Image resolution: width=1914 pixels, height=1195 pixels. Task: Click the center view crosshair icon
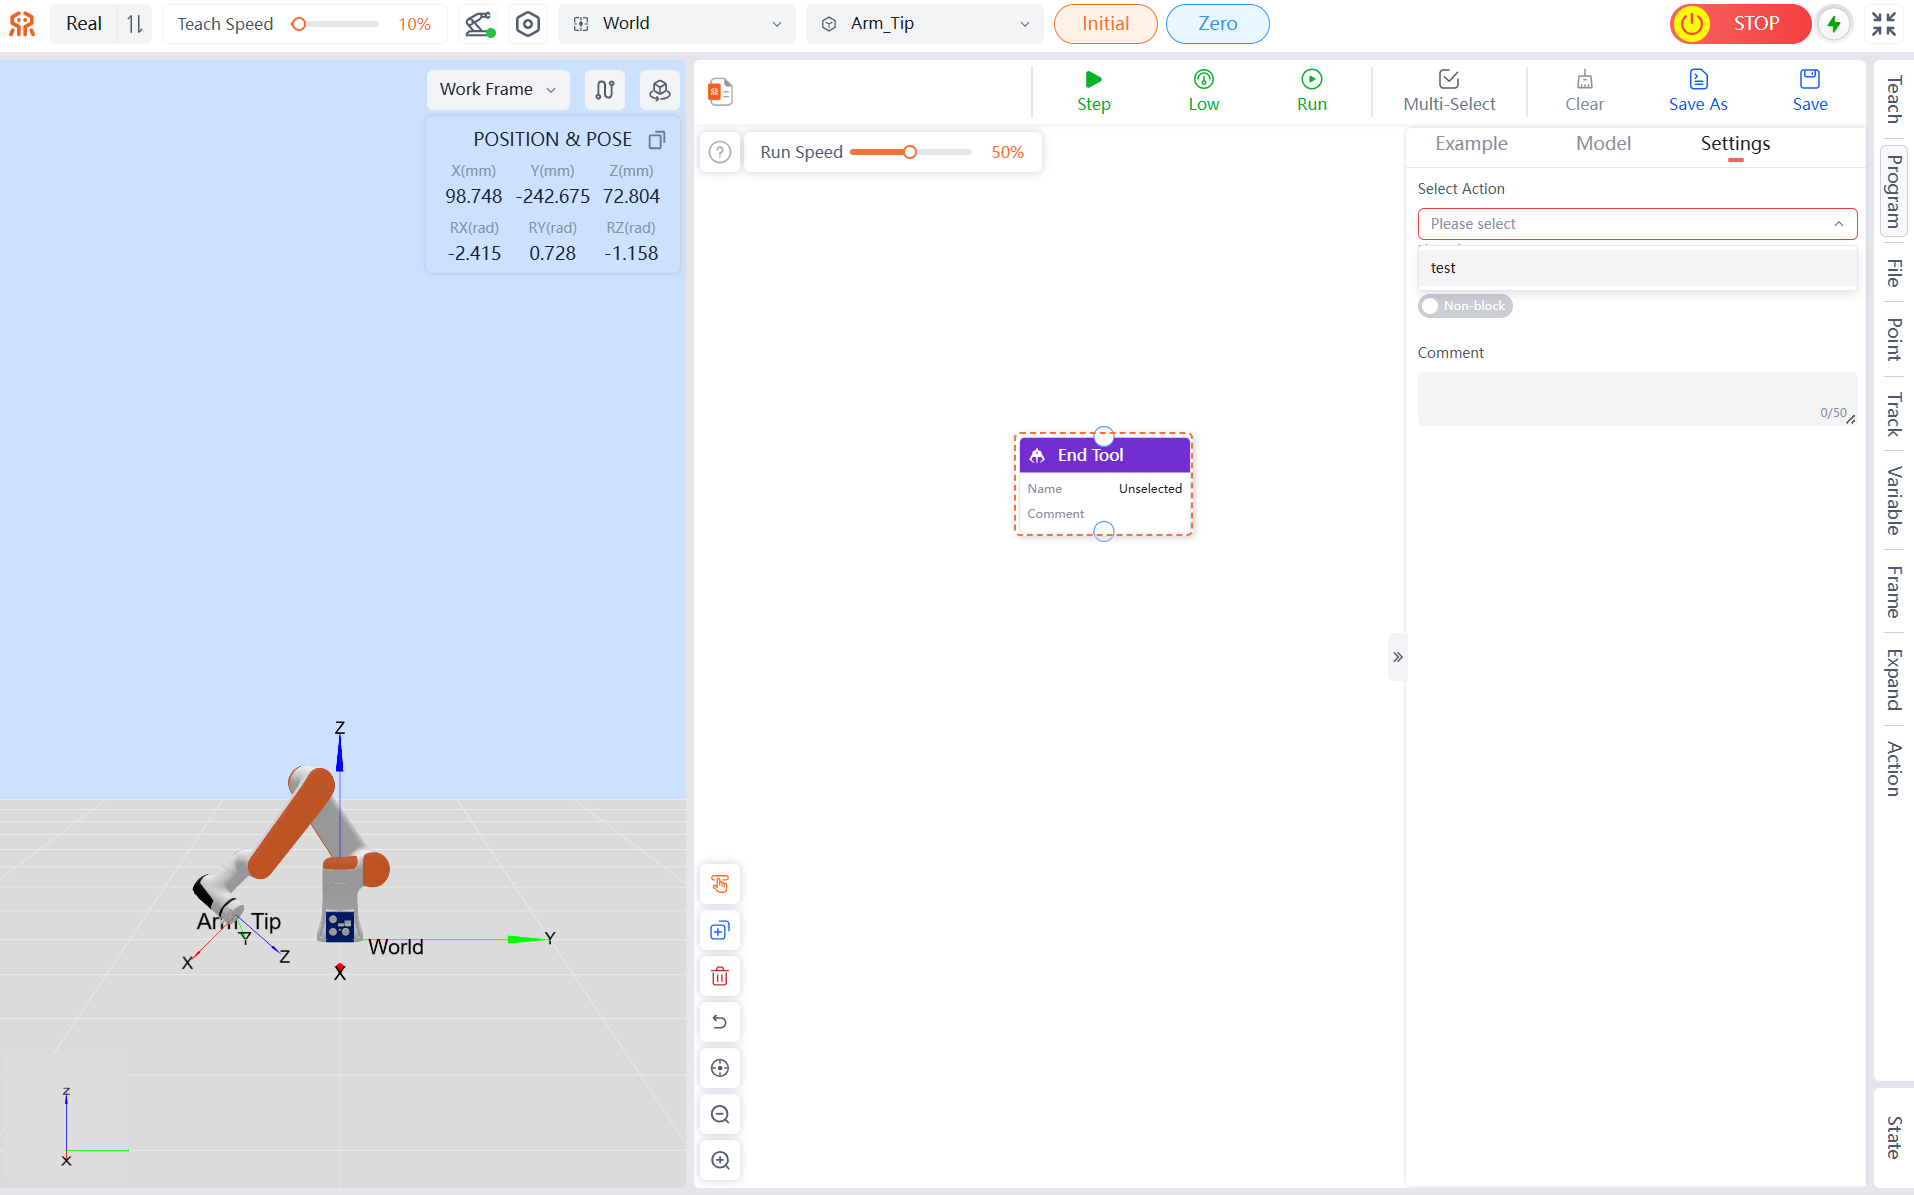coord(720,1068)
